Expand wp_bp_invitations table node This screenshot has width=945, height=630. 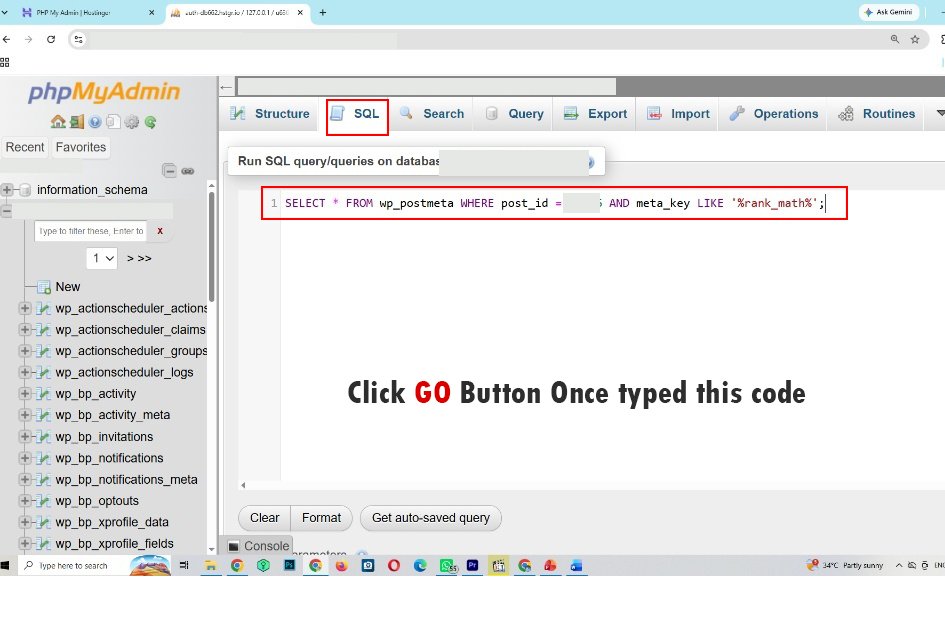tap(25, 436)
